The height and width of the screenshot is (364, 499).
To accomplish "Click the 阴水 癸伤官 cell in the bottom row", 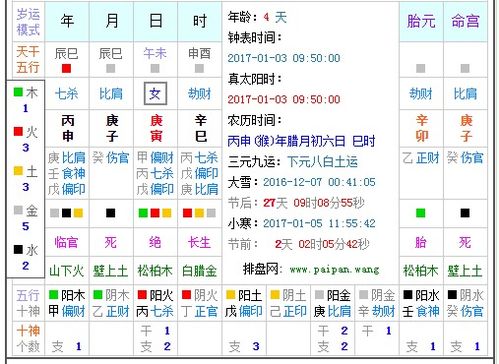I will (465, 303).
